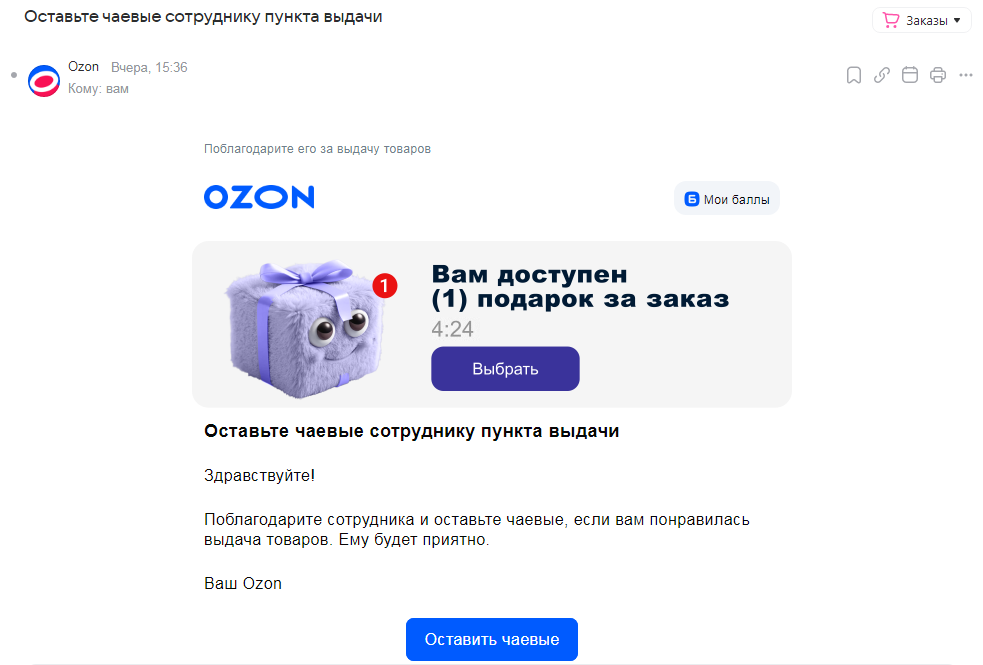Screen dimensions: 983x665
Task: Click the blue "Оставить чаевые" button
Action: (492, 639)
